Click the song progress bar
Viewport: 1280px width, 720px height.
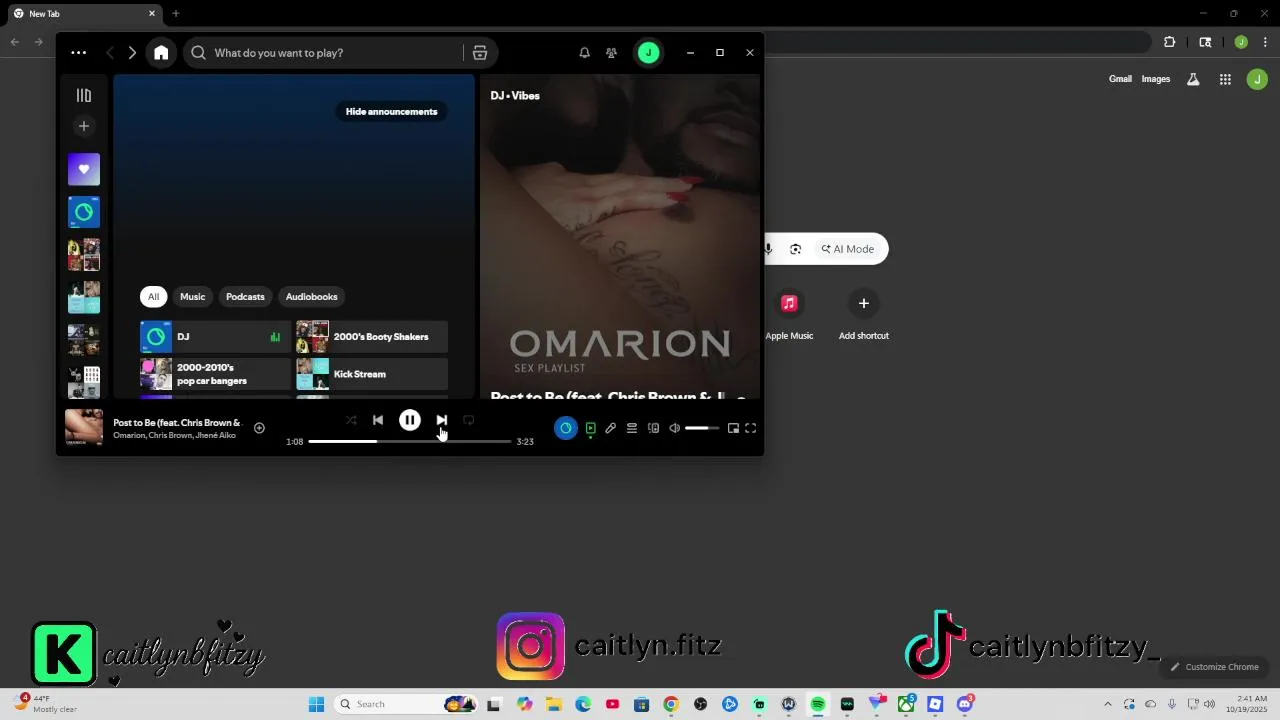410,441
